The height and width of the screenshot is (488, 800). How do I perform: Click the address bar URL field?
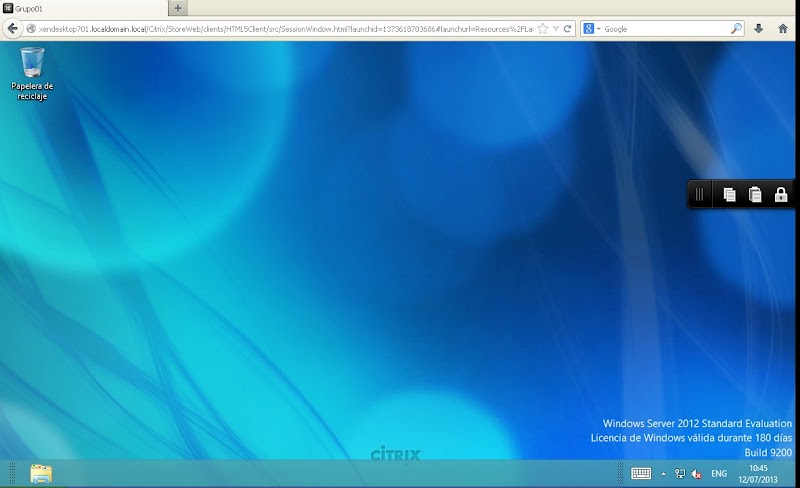click(x=286, y=29)
